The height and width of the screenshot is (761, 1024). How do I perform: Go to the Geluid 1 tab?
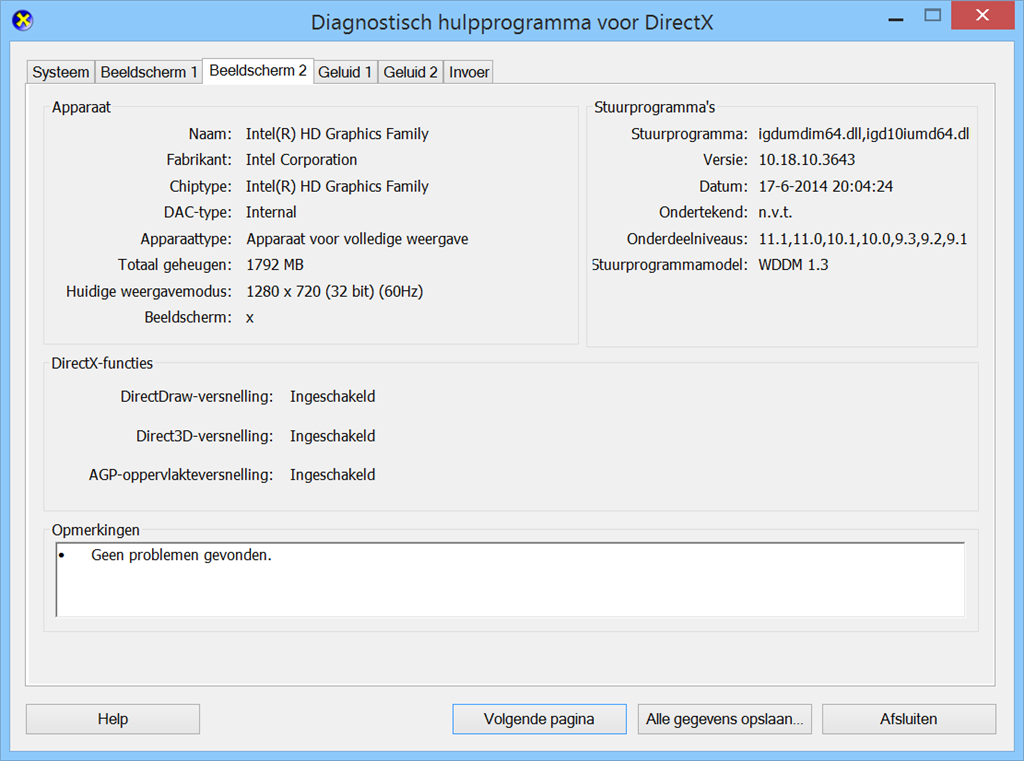(345, 72)
